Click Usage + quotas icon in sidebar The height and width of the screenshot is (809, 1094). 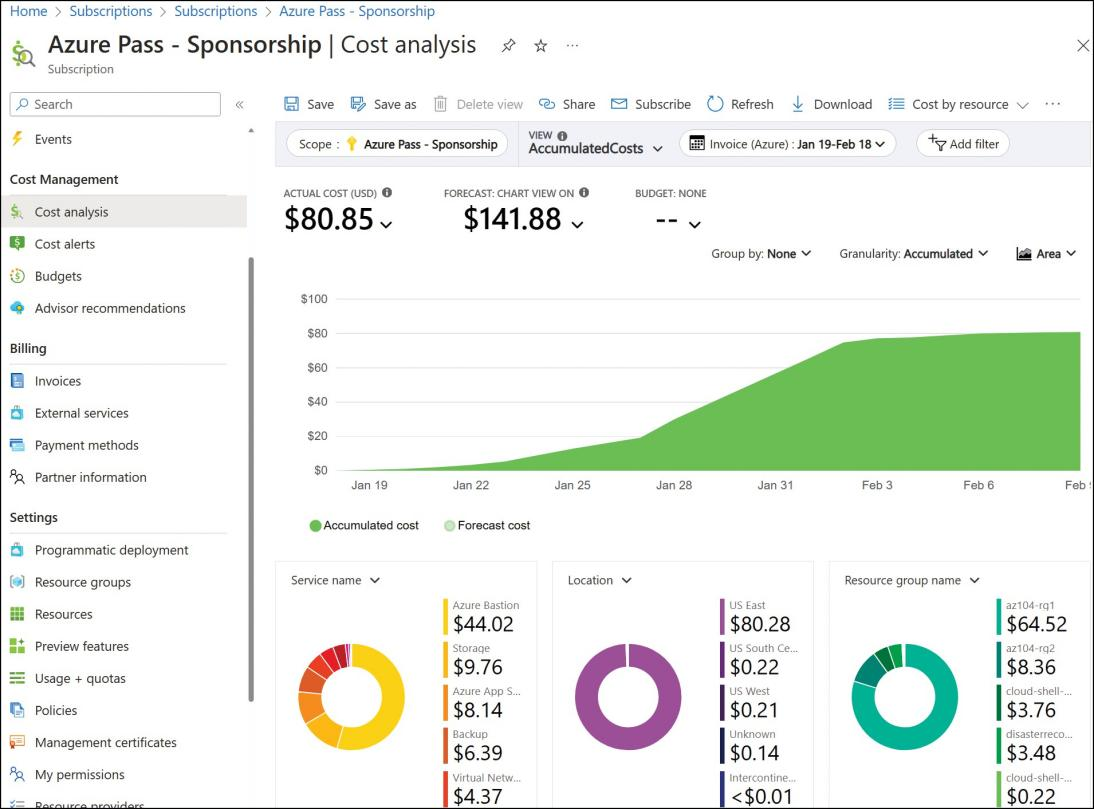(17, 678)
